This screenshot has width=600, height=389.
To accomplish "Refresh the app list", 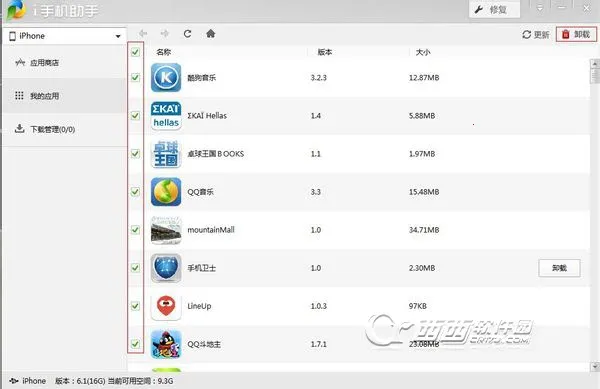I will 188,34.
